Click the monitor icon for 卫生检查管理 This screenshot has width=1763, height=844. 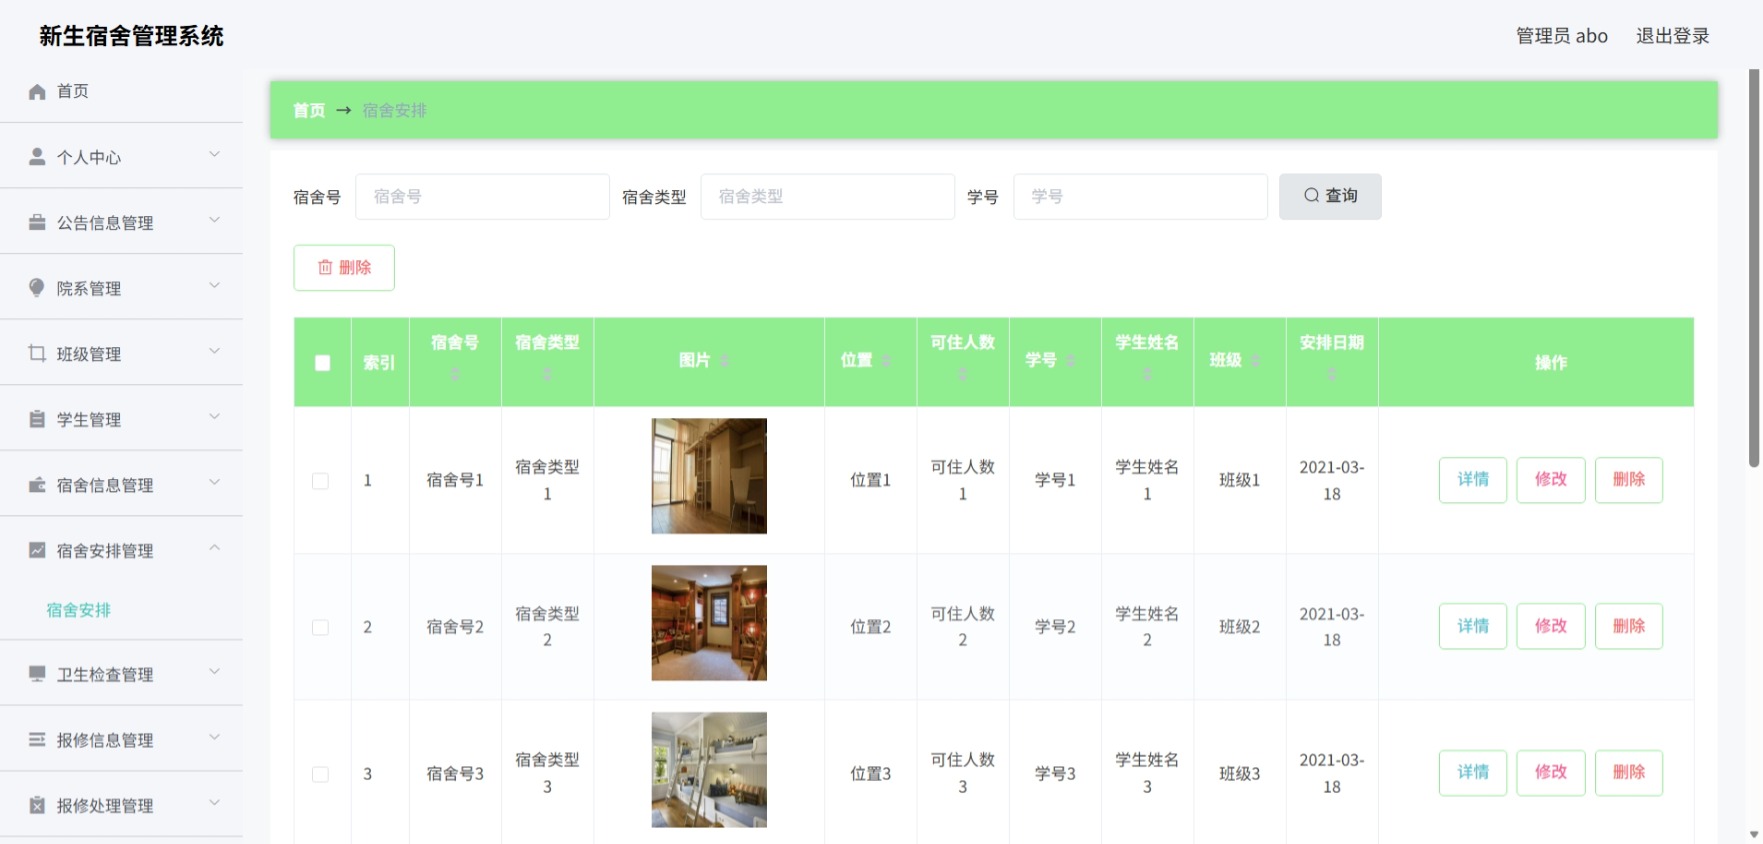[37, 674]
